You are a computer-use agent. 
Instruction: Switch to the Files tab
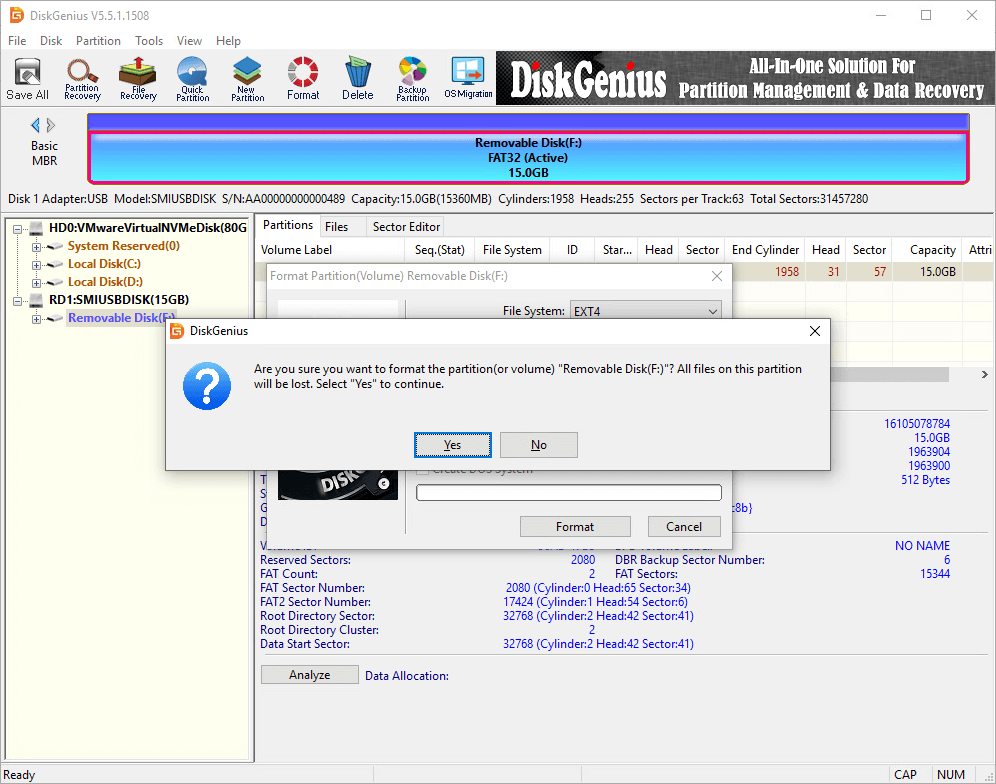[337, 227]
